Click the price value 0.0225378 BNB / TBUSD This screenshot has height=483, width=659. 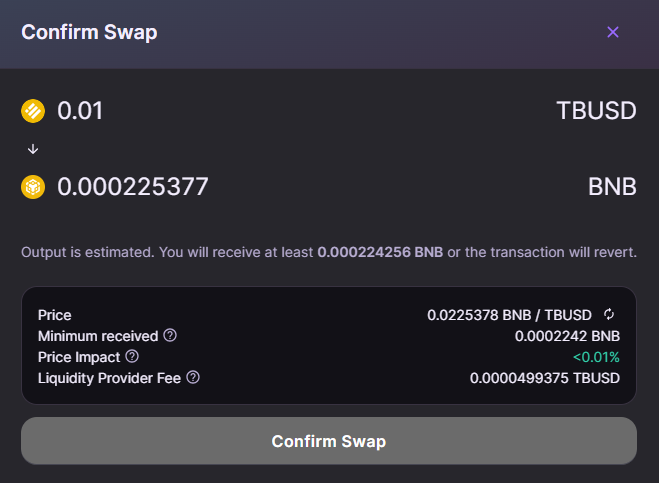tap(509, 315)
